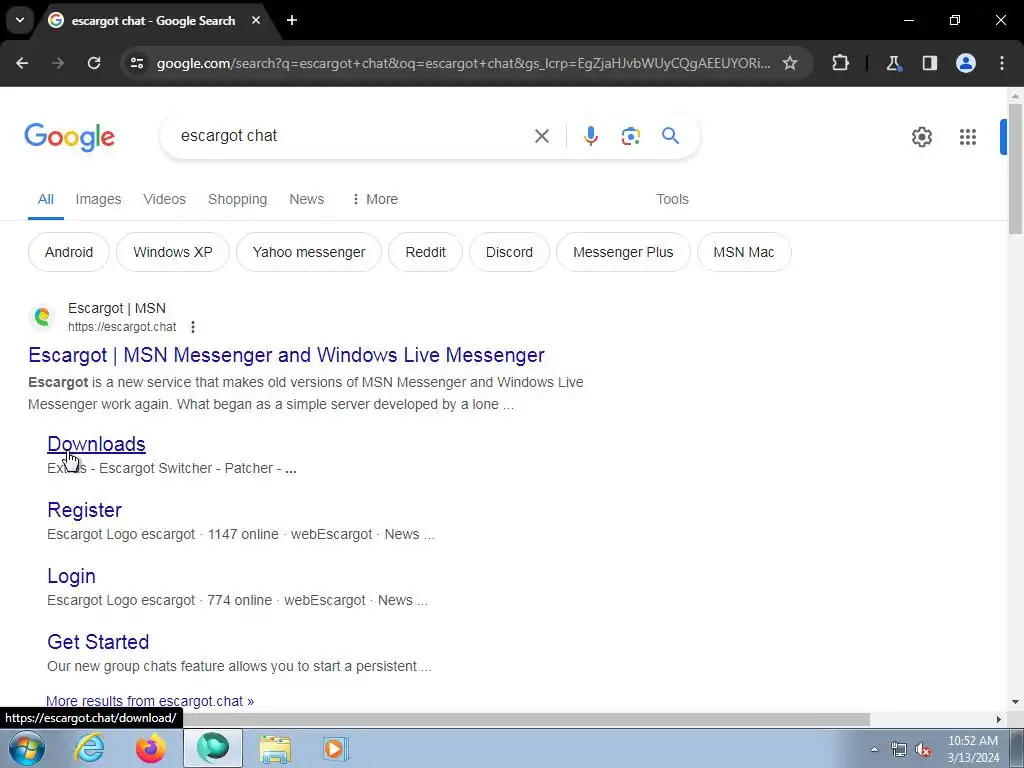Viewport: 1024px width, 768px height.
Task: Search by image with Google Lens icon
Action: point(631,136)
